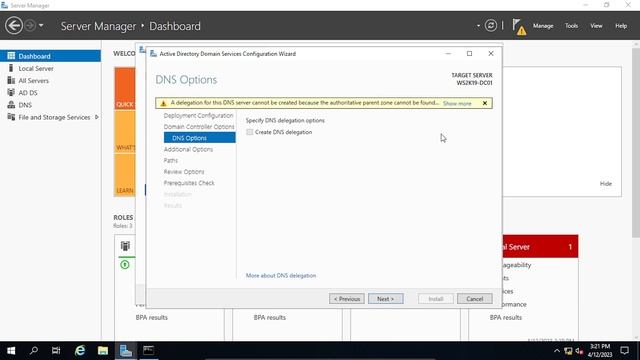
Task: Launch Internet Explorer from taskbar
Action: coord(80,351)
